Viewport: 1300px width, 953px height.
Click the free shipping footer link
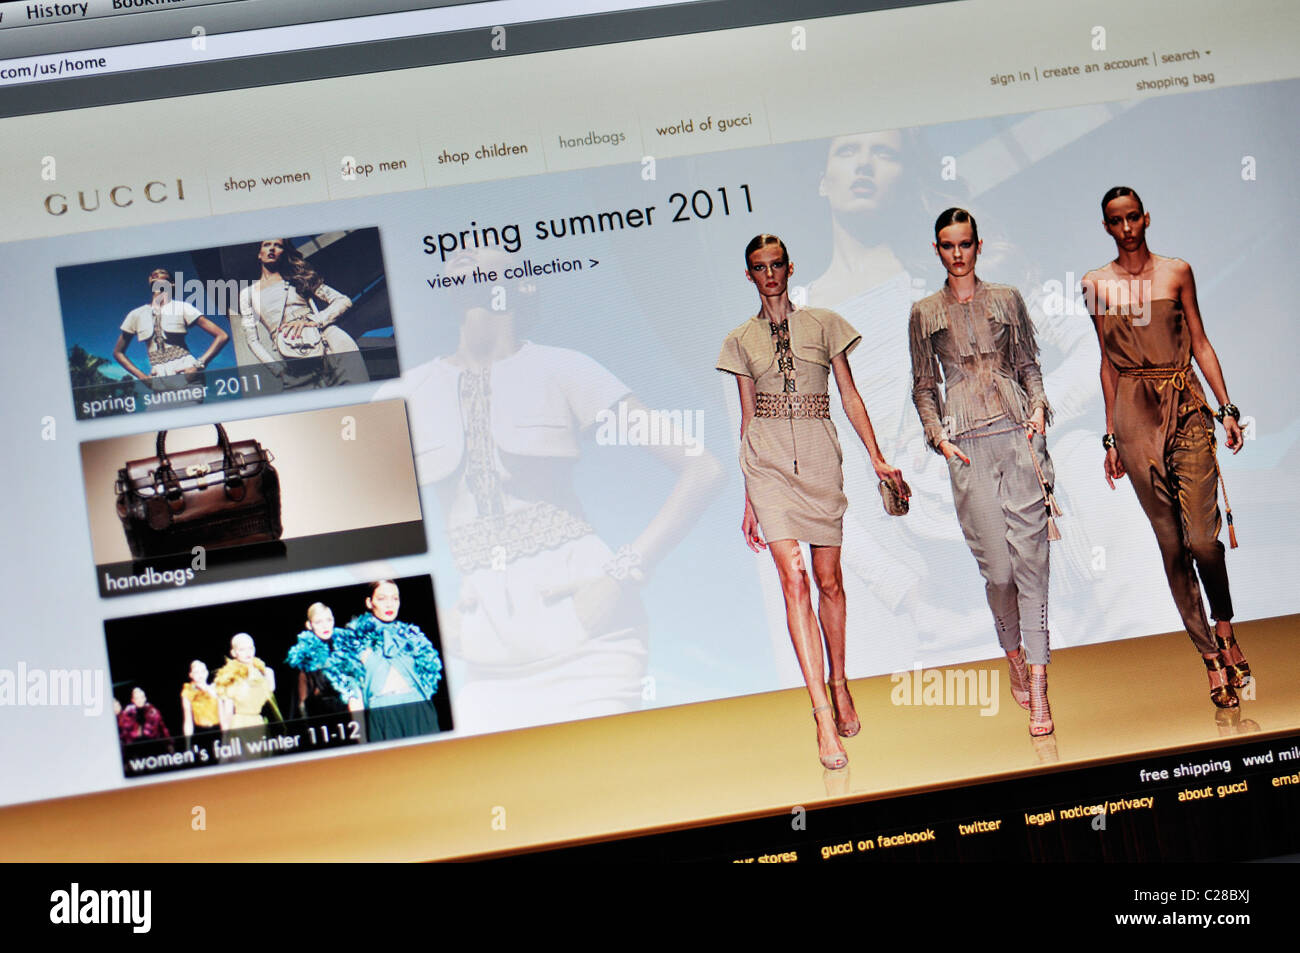(x=1185, y=770)
